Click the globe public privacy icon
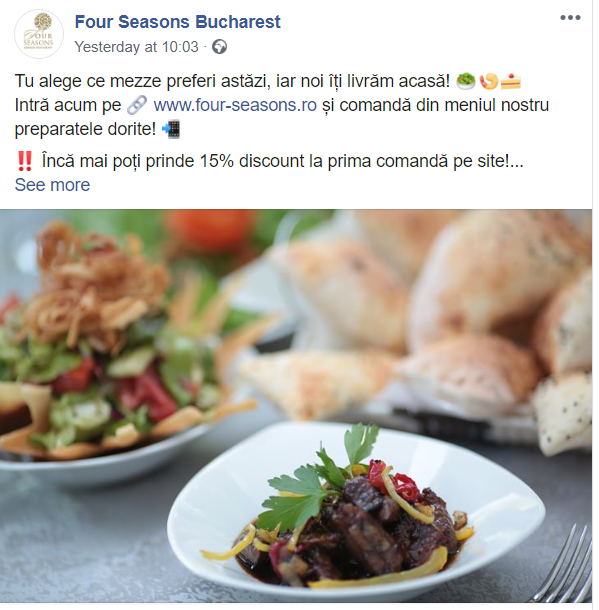This screenshot has height=610, width=599. (219, 47)
